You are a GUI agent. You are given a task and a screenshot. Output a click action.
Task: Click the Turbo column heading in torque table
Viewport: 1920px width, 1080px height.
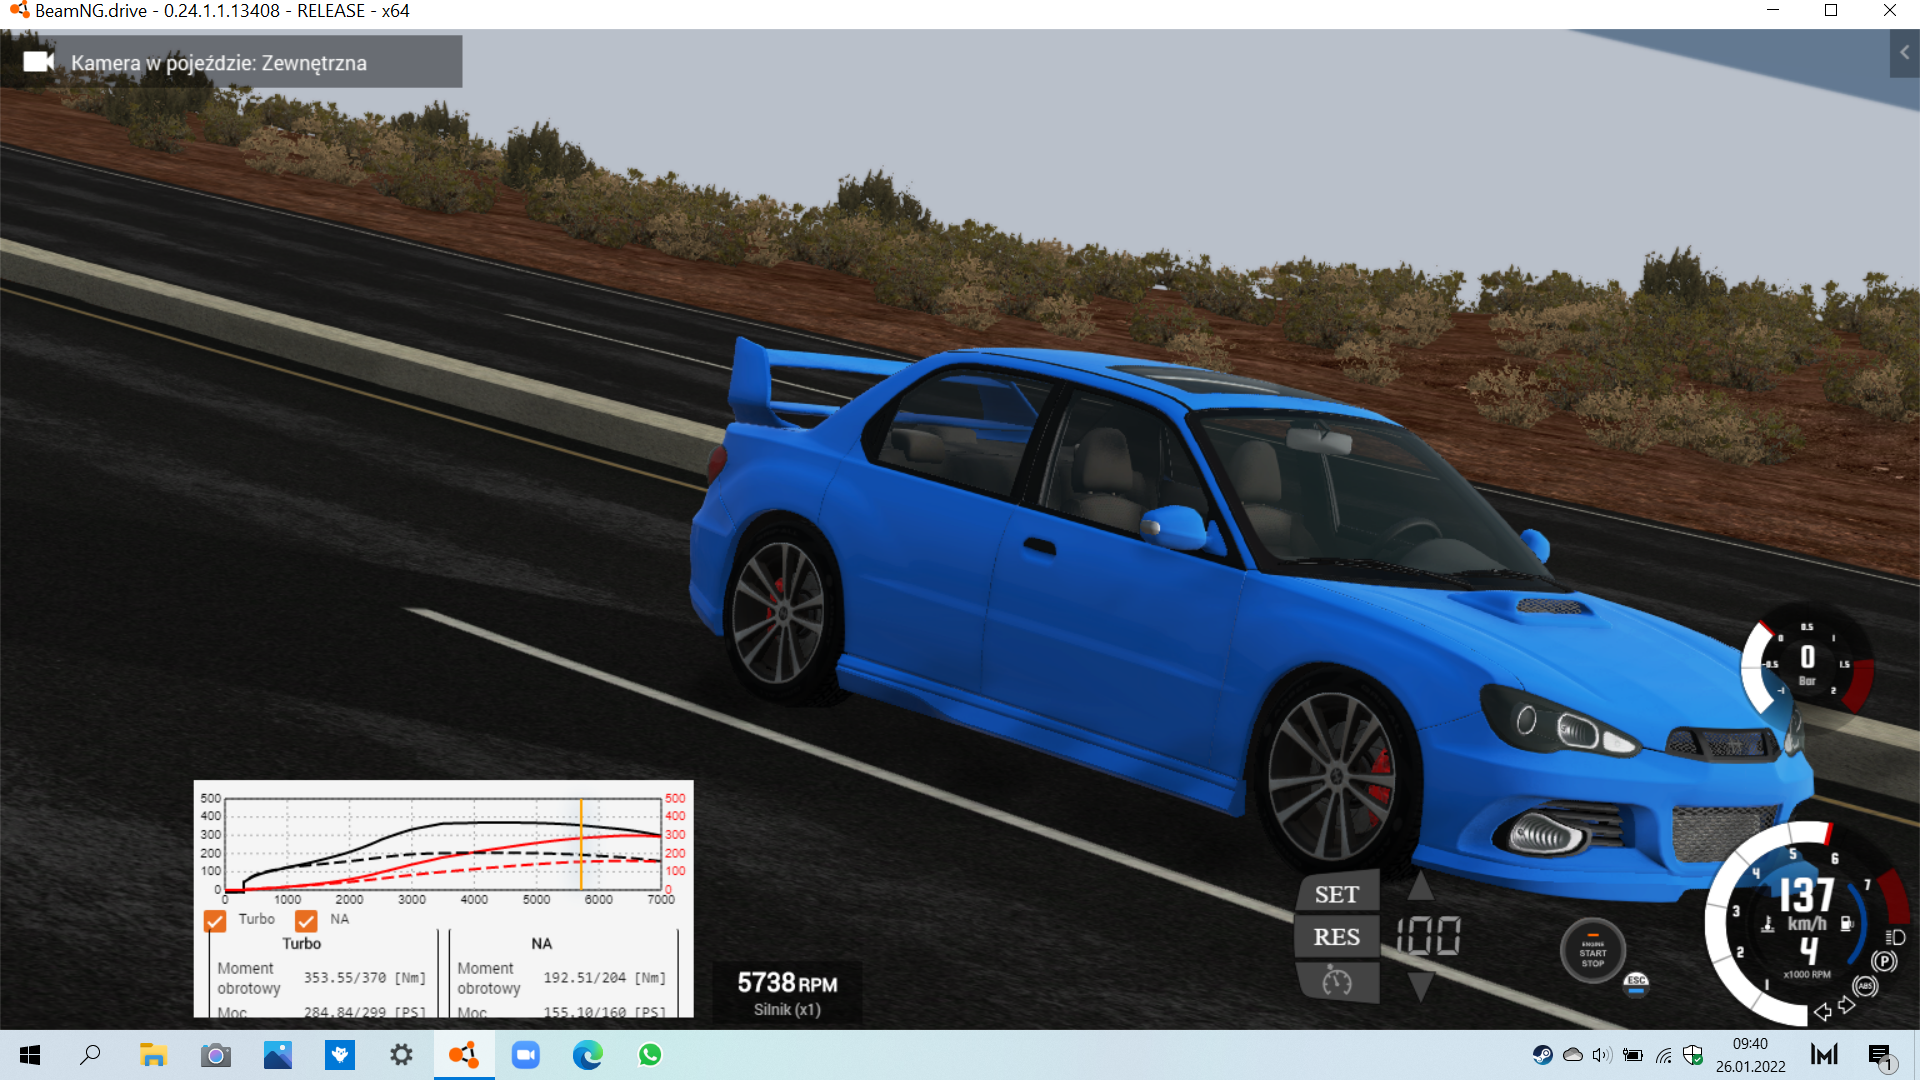302,943
